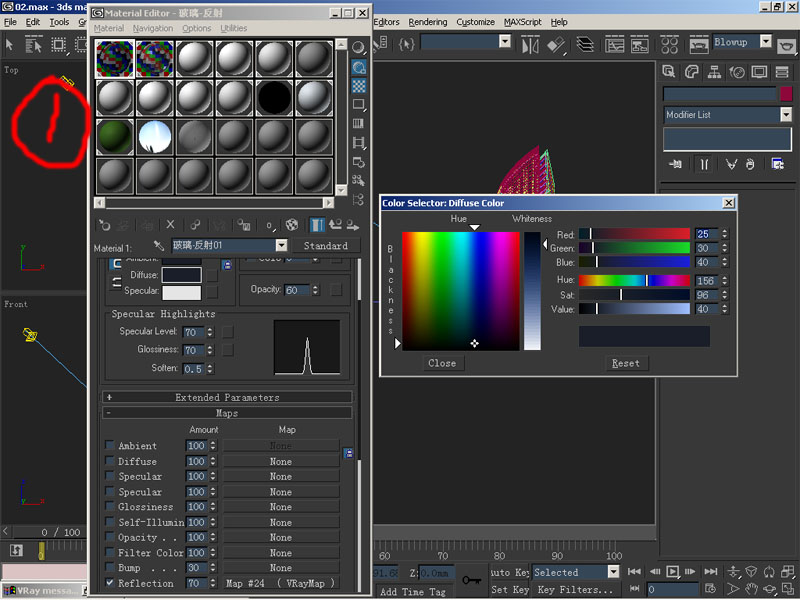This screenshot has height=600, width=800.
Task: Open the Blowup render type dropdown
Action: click(765, 43)
